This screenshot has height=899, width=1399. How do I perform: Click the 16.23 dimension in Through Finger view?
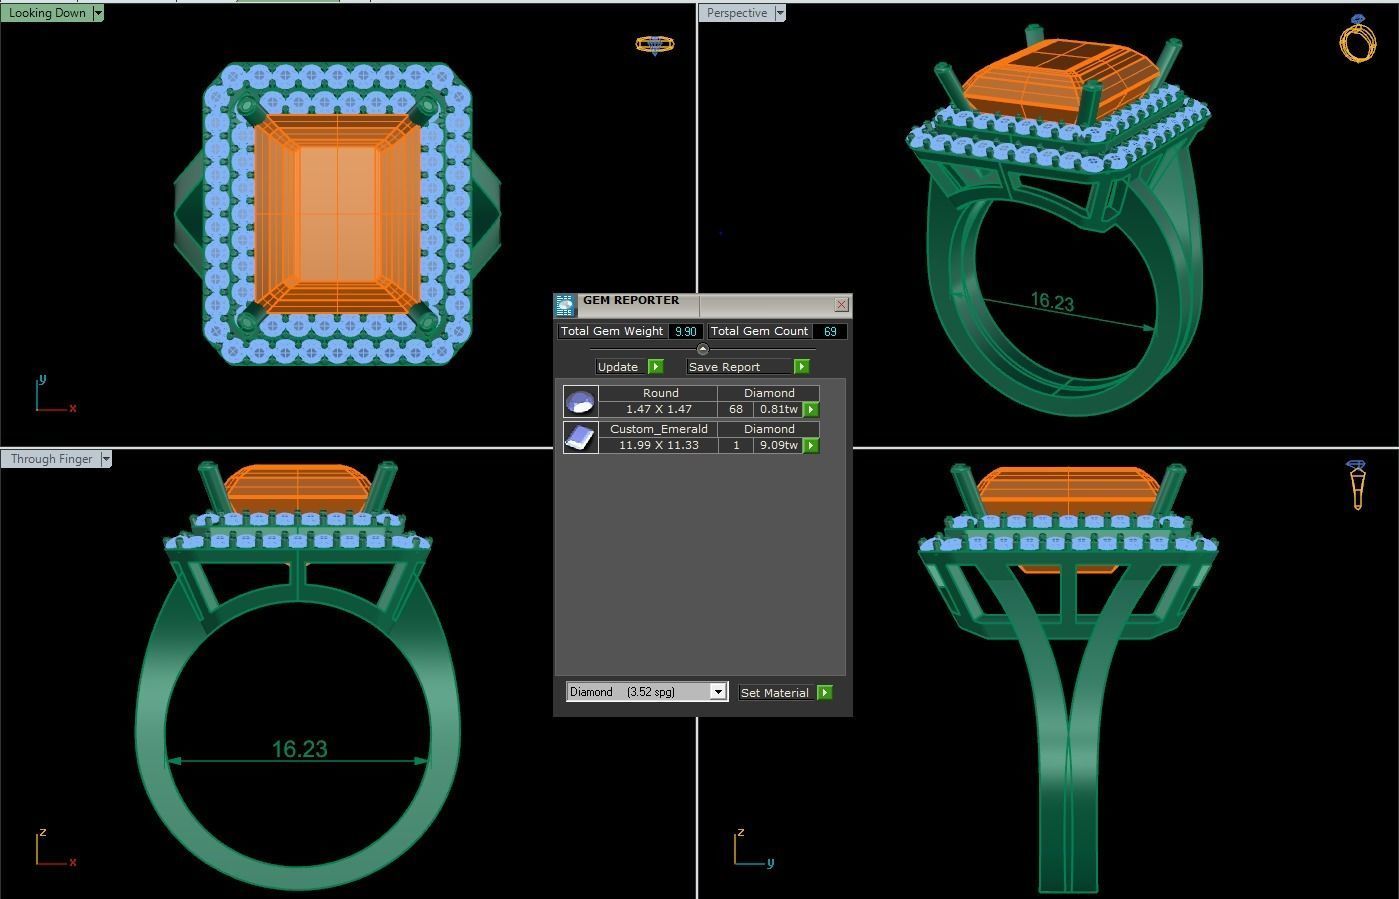click(x=299, y=749)
